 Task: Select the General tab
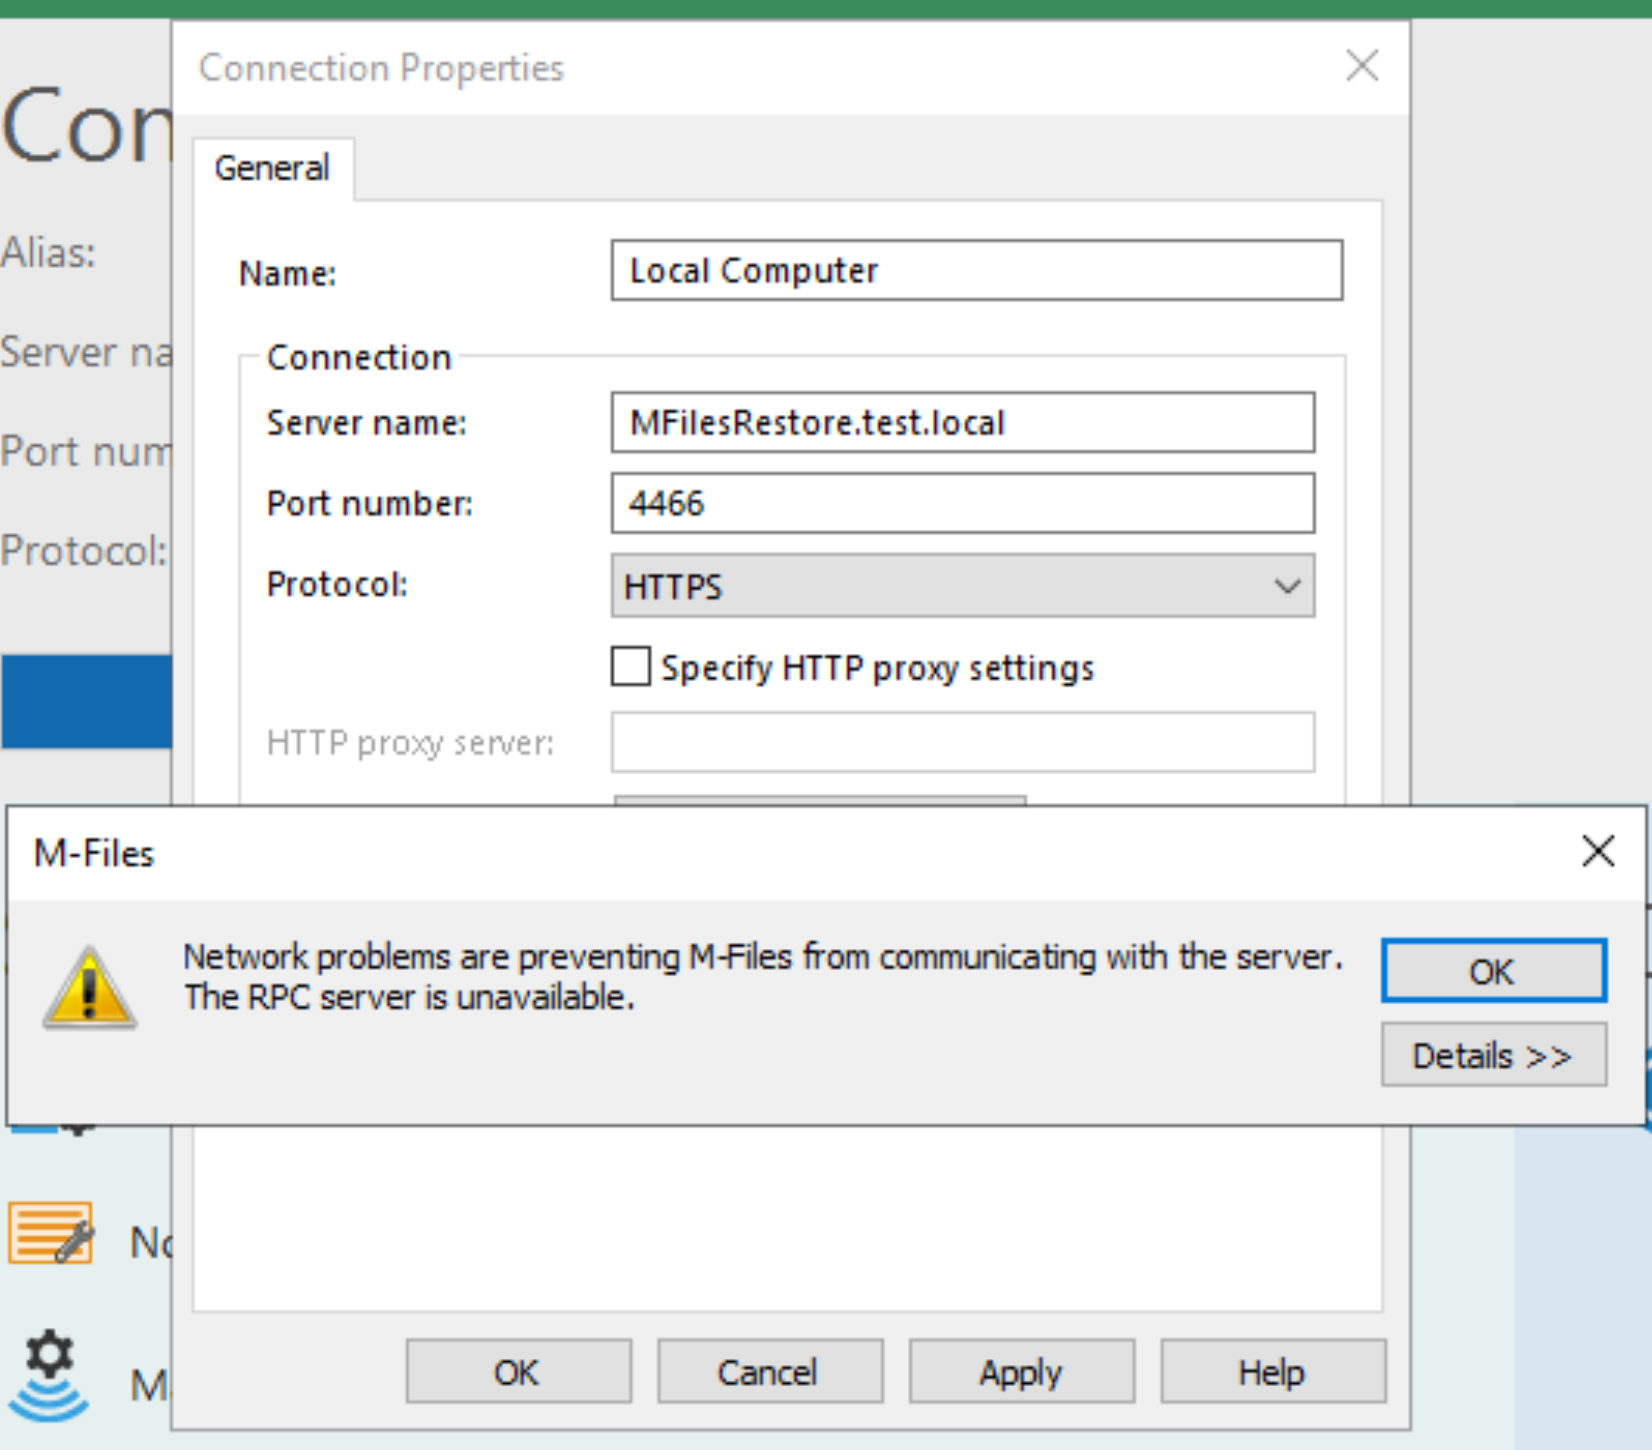[272, 168]
